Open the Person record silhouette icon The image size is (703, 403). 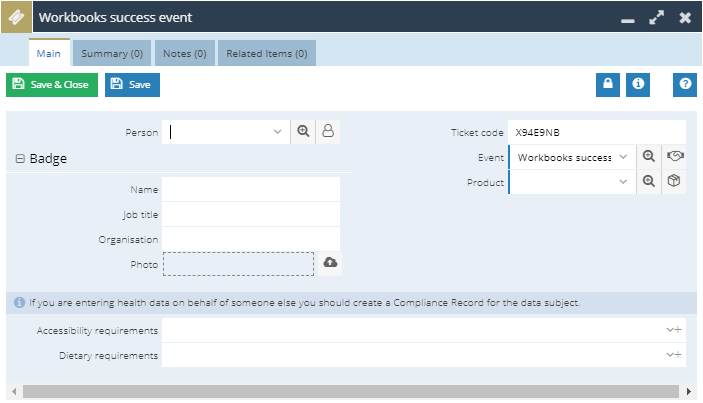[328, 132]
